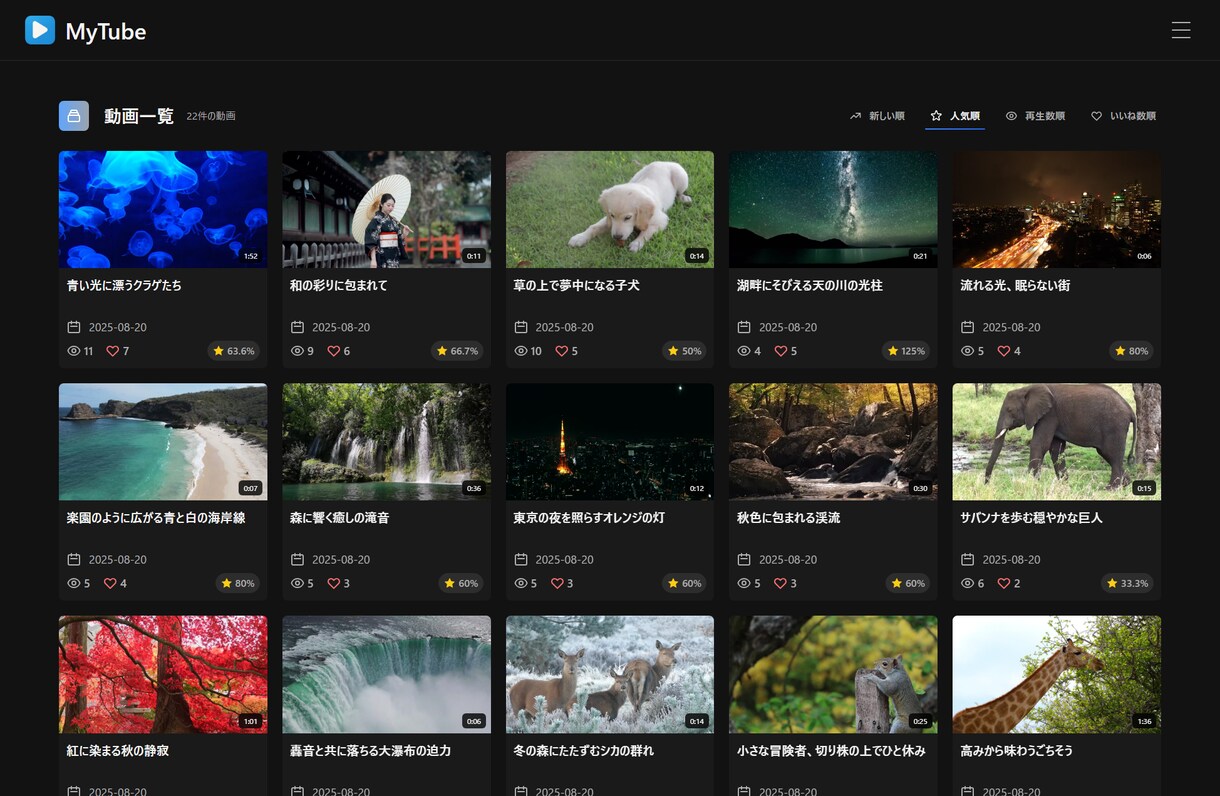Click the MyTube play logo icon
This screenshot has height=796, width=1220.
[x=40, y=30]
